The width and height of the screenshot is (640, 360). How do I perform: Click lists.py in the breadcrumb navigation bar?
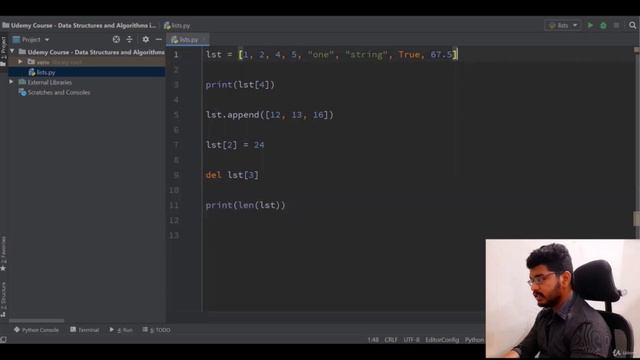[x=177, y=25]
